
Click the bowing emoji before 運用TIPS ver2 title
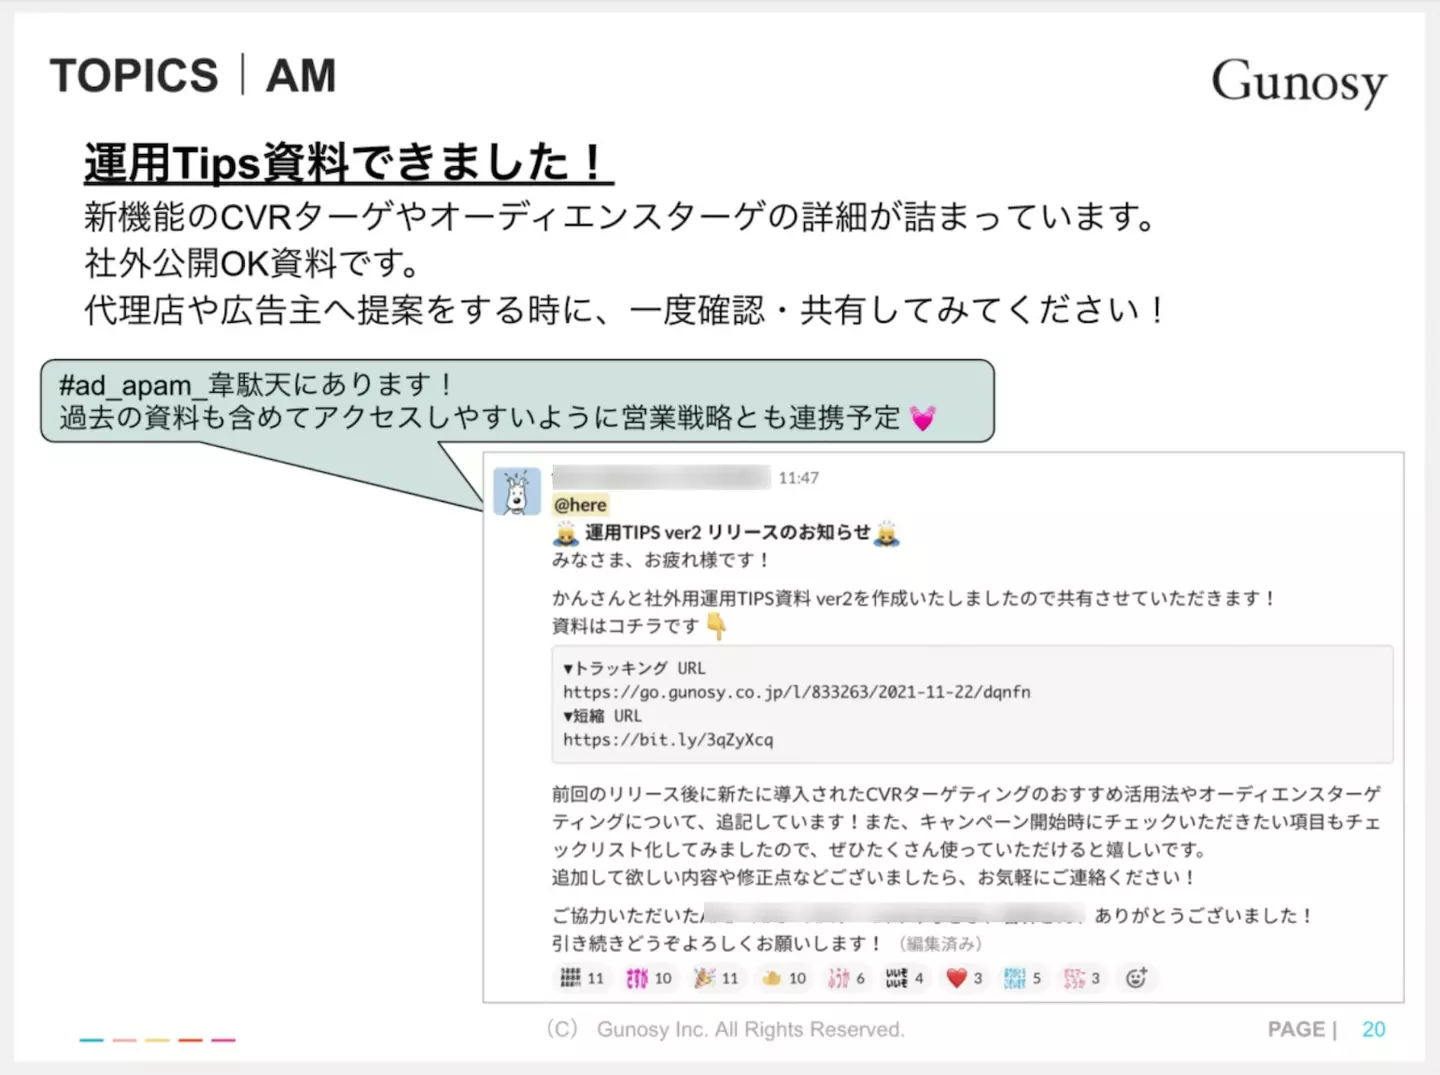pos(566,533)
